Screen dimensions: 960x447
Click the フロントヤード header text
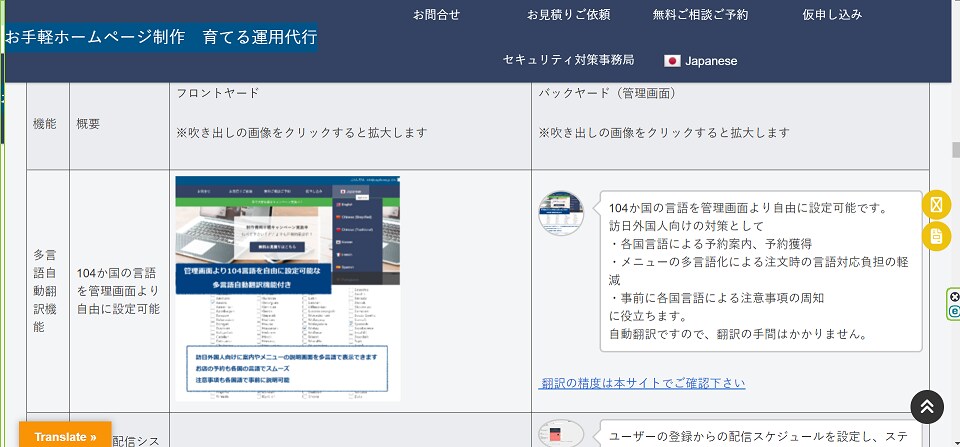tap(218, 93)
